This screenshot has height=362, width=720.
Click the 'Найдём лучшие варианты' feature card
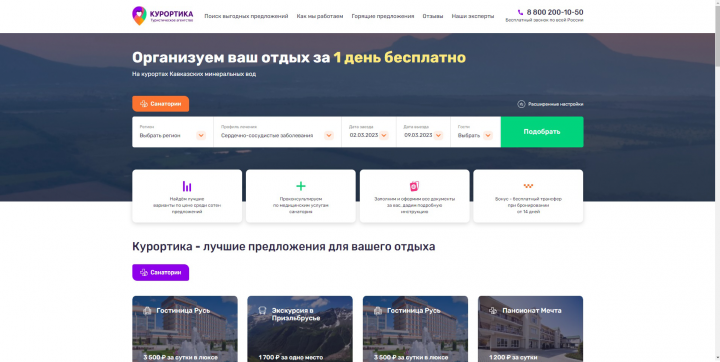tap(187, 196)
